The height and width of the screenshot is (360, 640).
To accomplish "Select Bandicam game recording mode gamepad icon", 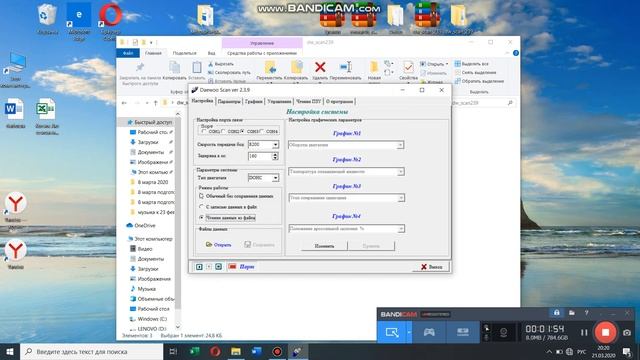I will [x=429, y=332].
